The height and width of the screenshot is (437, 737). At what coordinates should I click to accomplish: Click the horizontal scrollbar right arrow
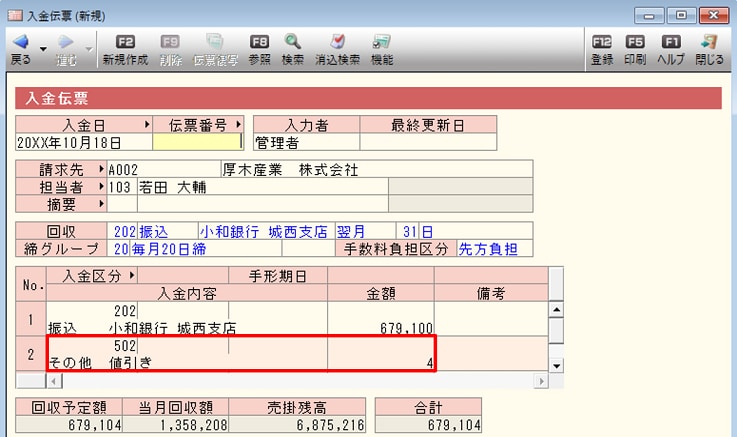541,381
